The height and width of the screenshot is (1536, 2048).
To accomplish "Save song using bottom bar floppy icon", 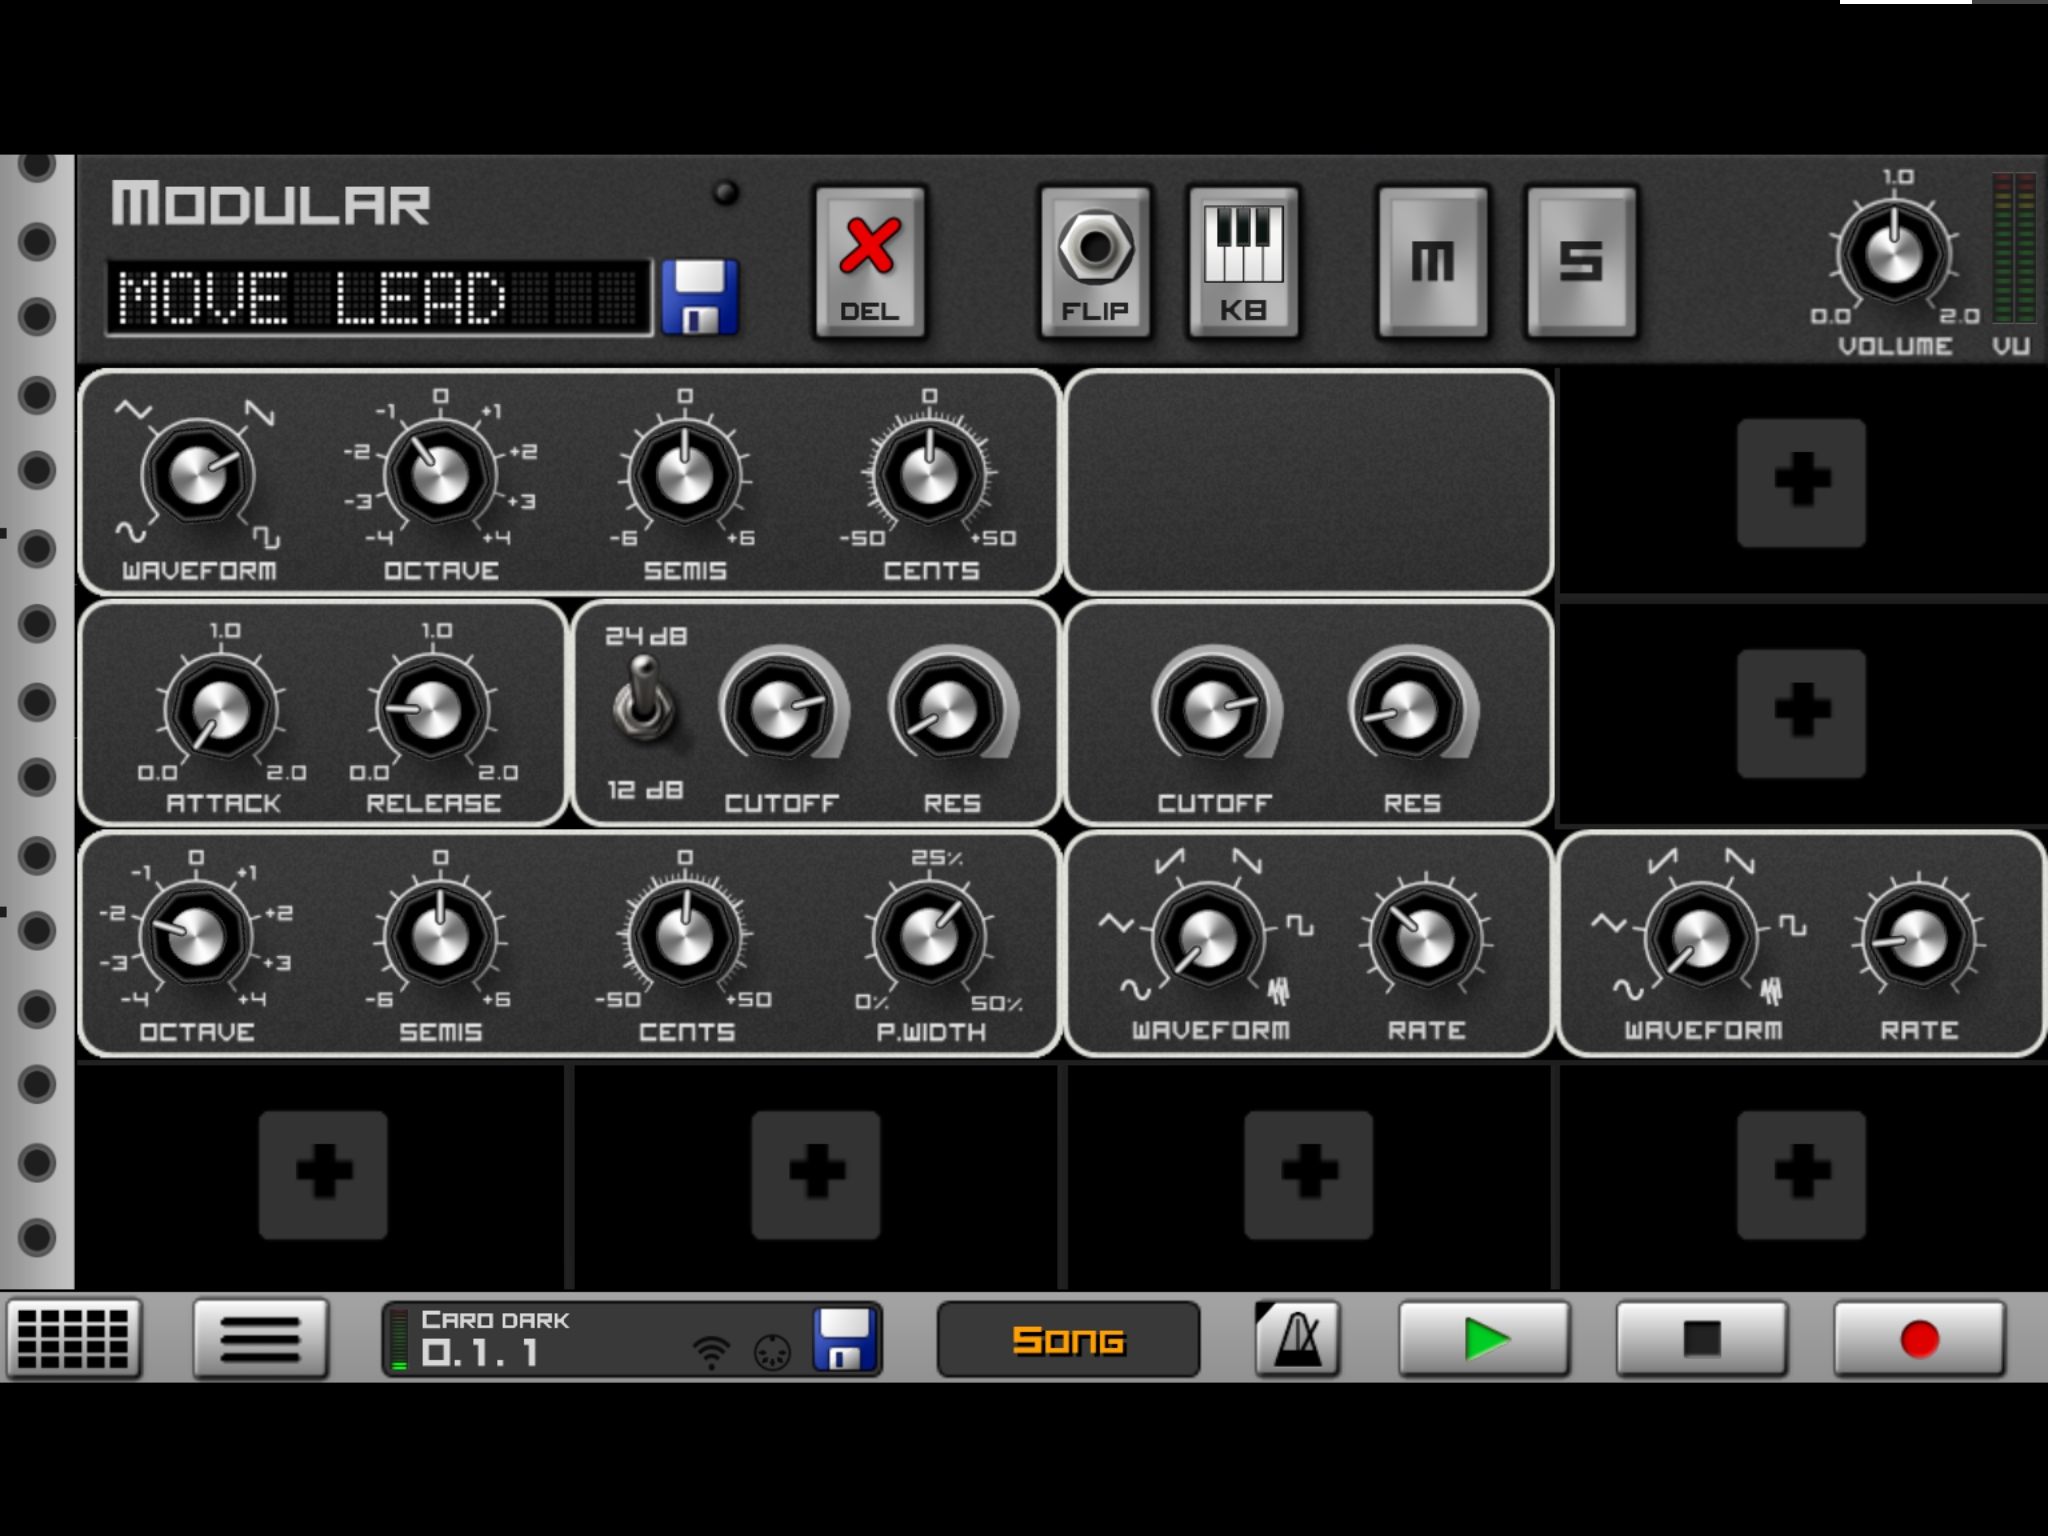I will (845, 1339).
